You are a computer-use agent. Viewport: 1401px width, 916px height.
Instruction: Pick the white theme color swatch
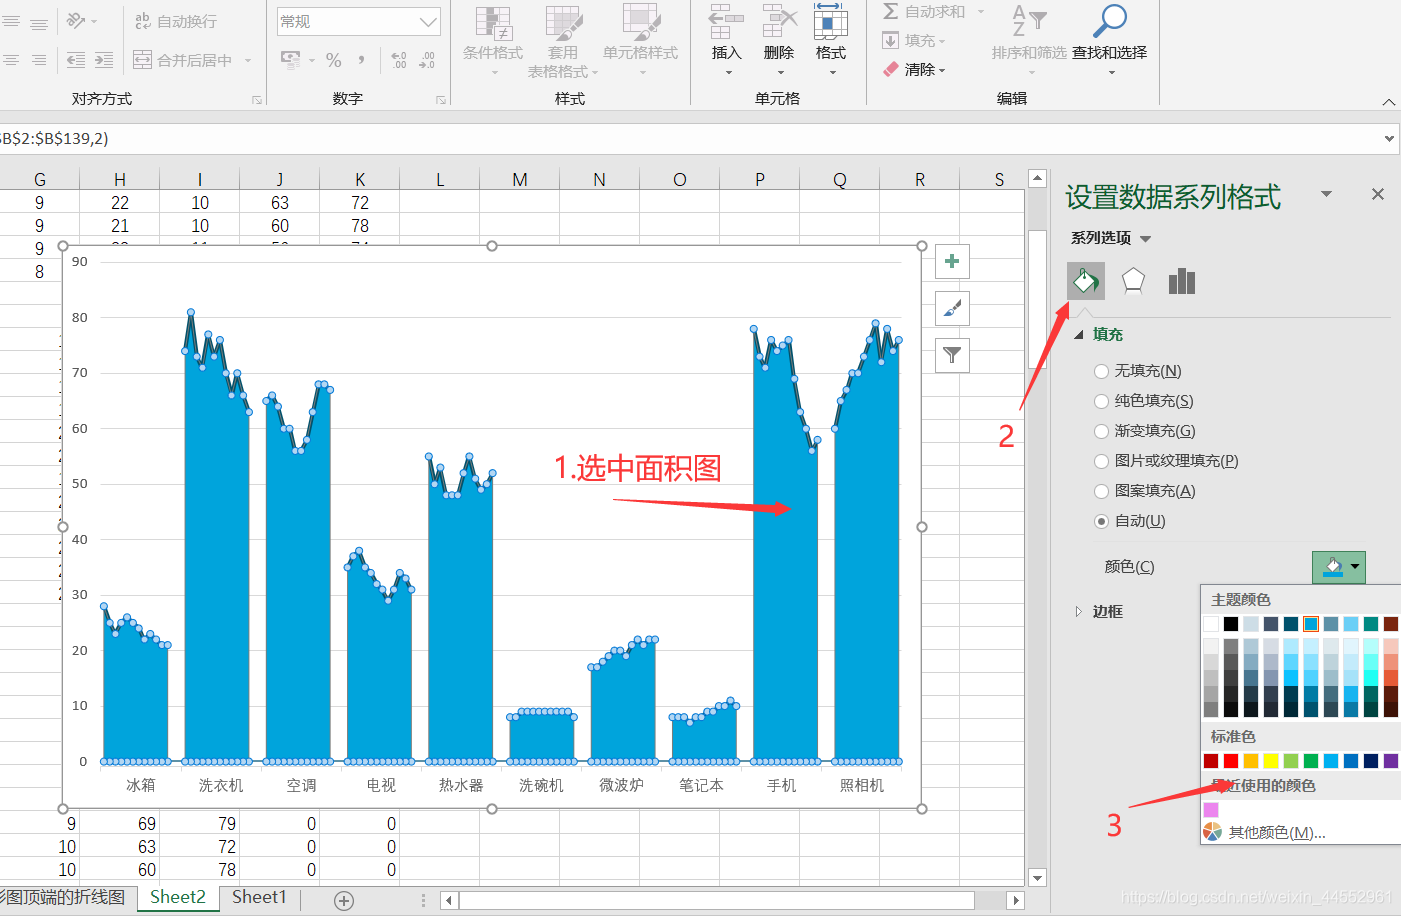1211,624
